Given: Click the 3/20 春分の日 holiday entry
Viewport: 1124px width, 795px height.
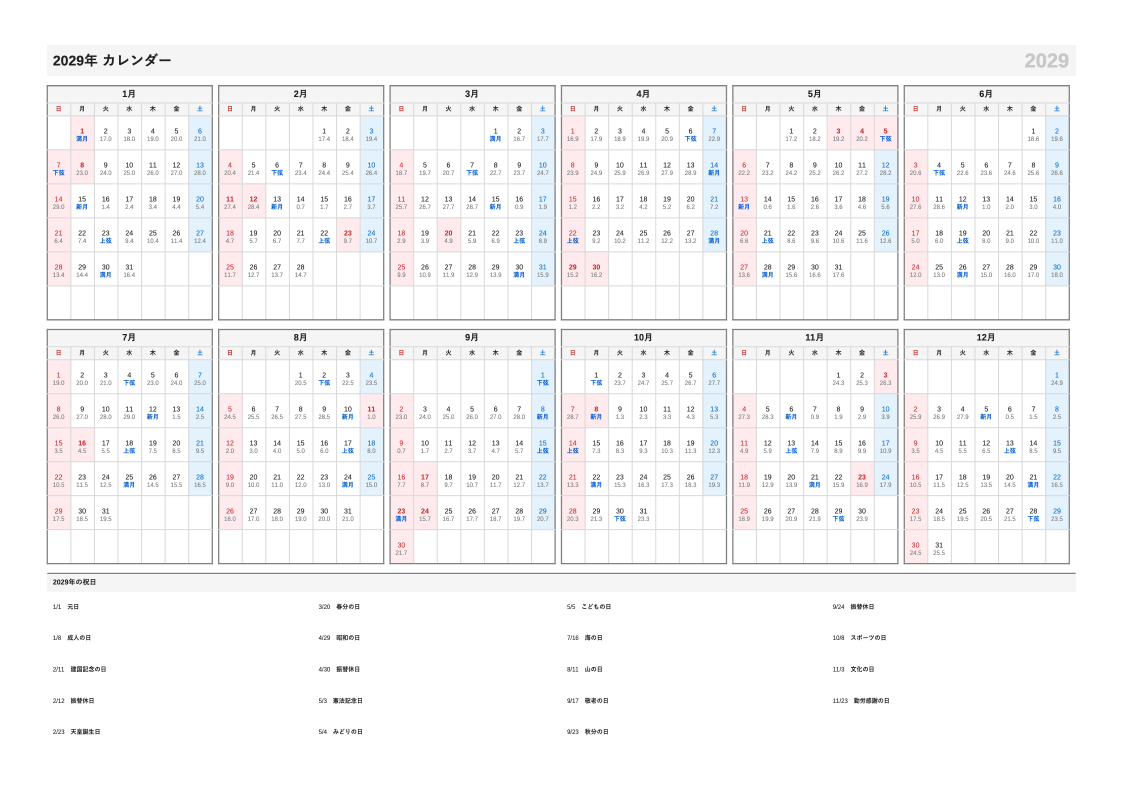Looking at the screenshot, I should pos(339,606).
